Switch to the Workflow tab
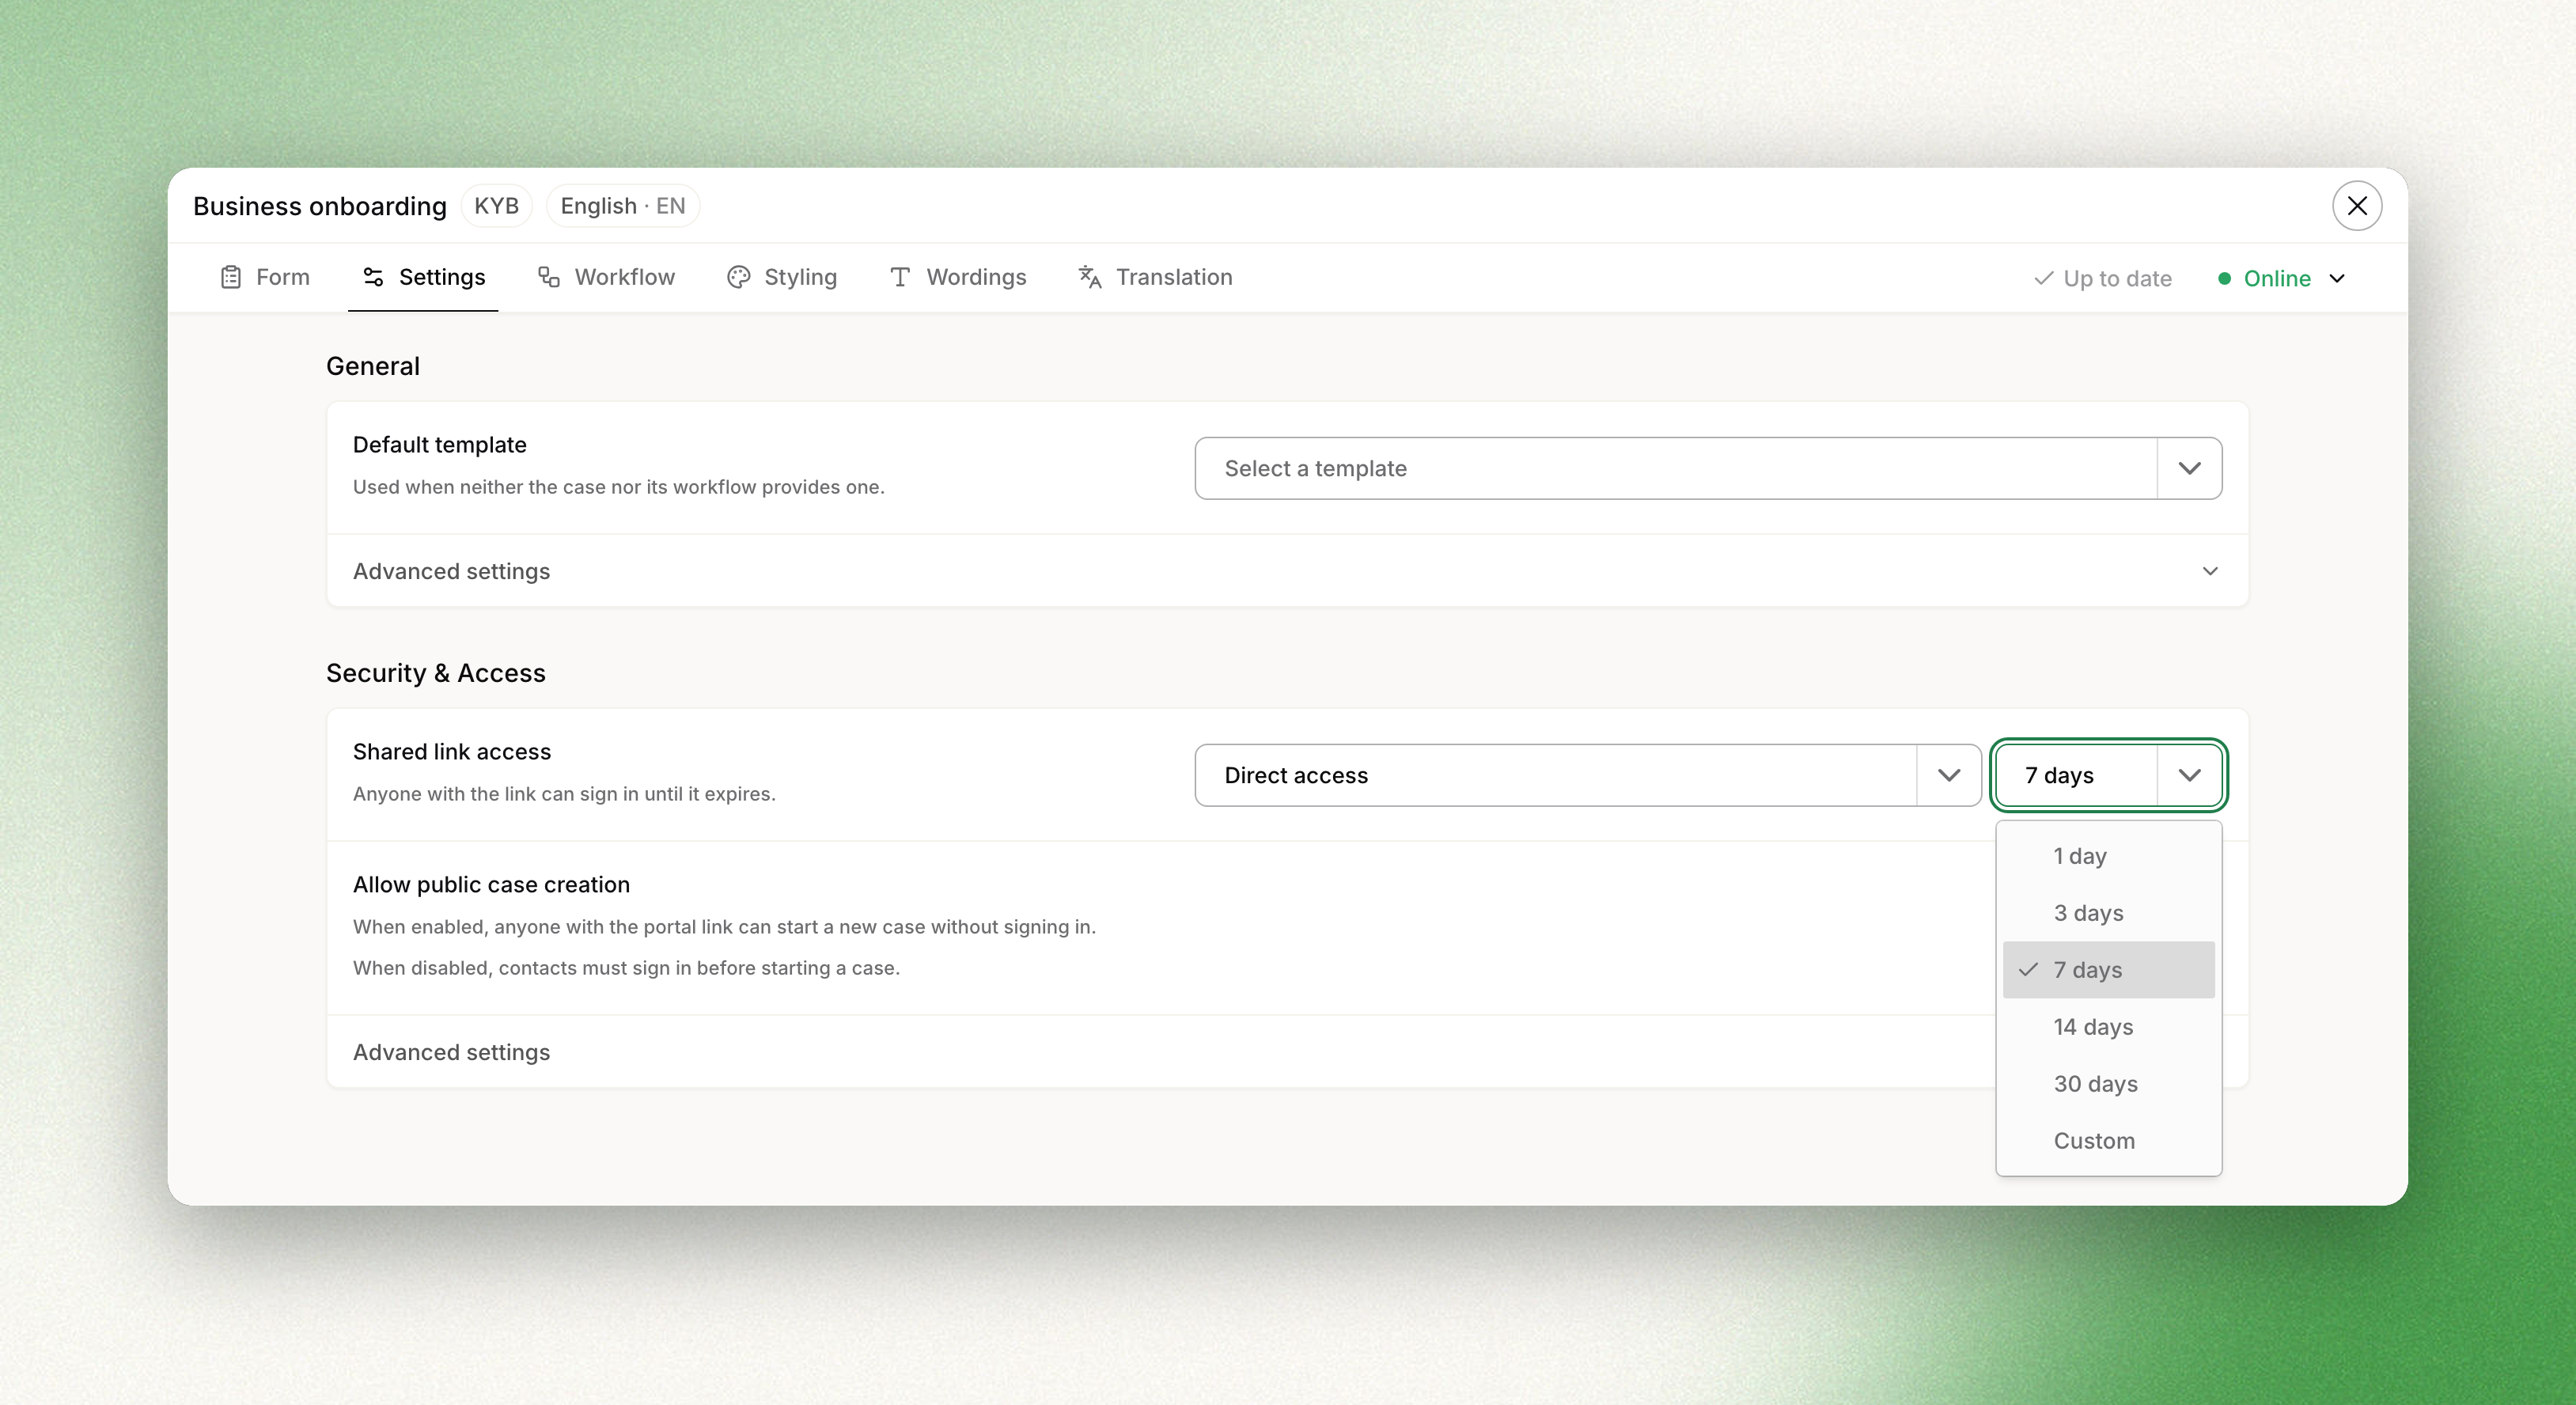The width and height of the screenshot is (2576, 1405). [607, 277]
